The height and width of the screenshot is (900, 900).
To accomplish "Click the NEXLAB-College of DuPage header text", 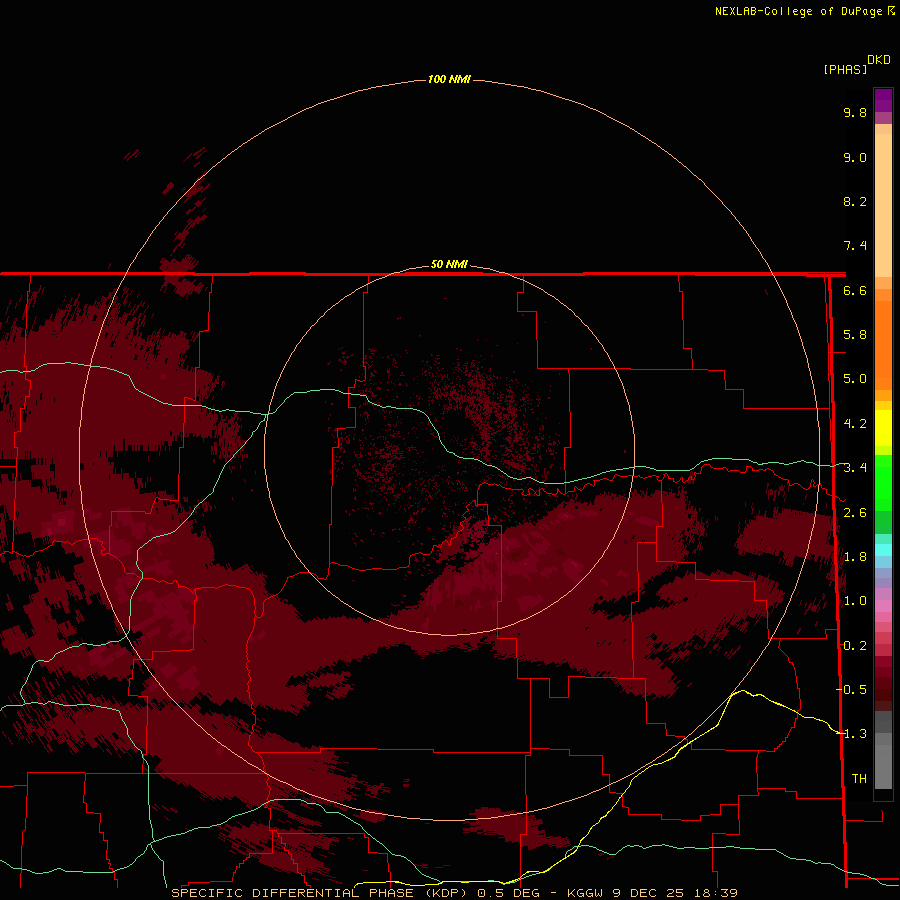I will (798, 11).
